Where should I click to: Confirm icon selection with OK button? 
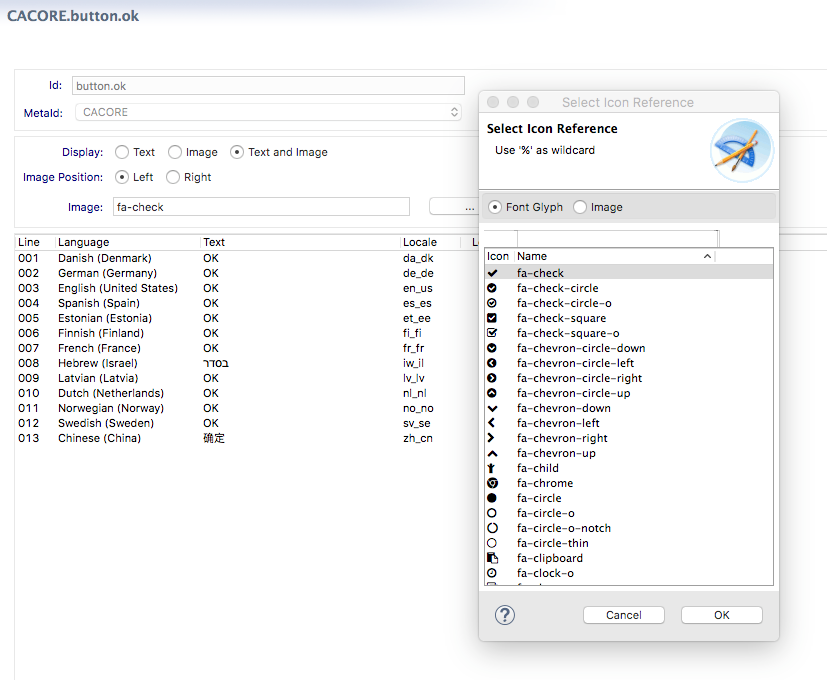point(722,615)
